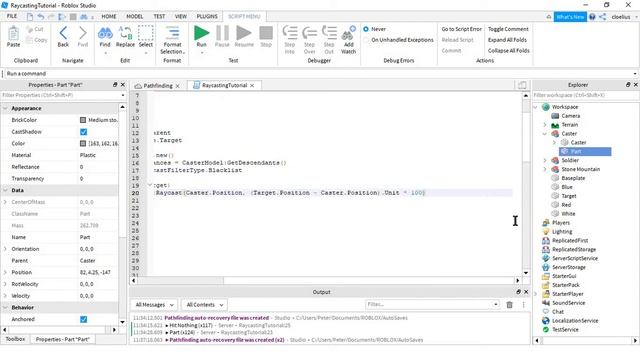Click the share icon near username
Screen dimensions: 640x360
coord(602,17)
